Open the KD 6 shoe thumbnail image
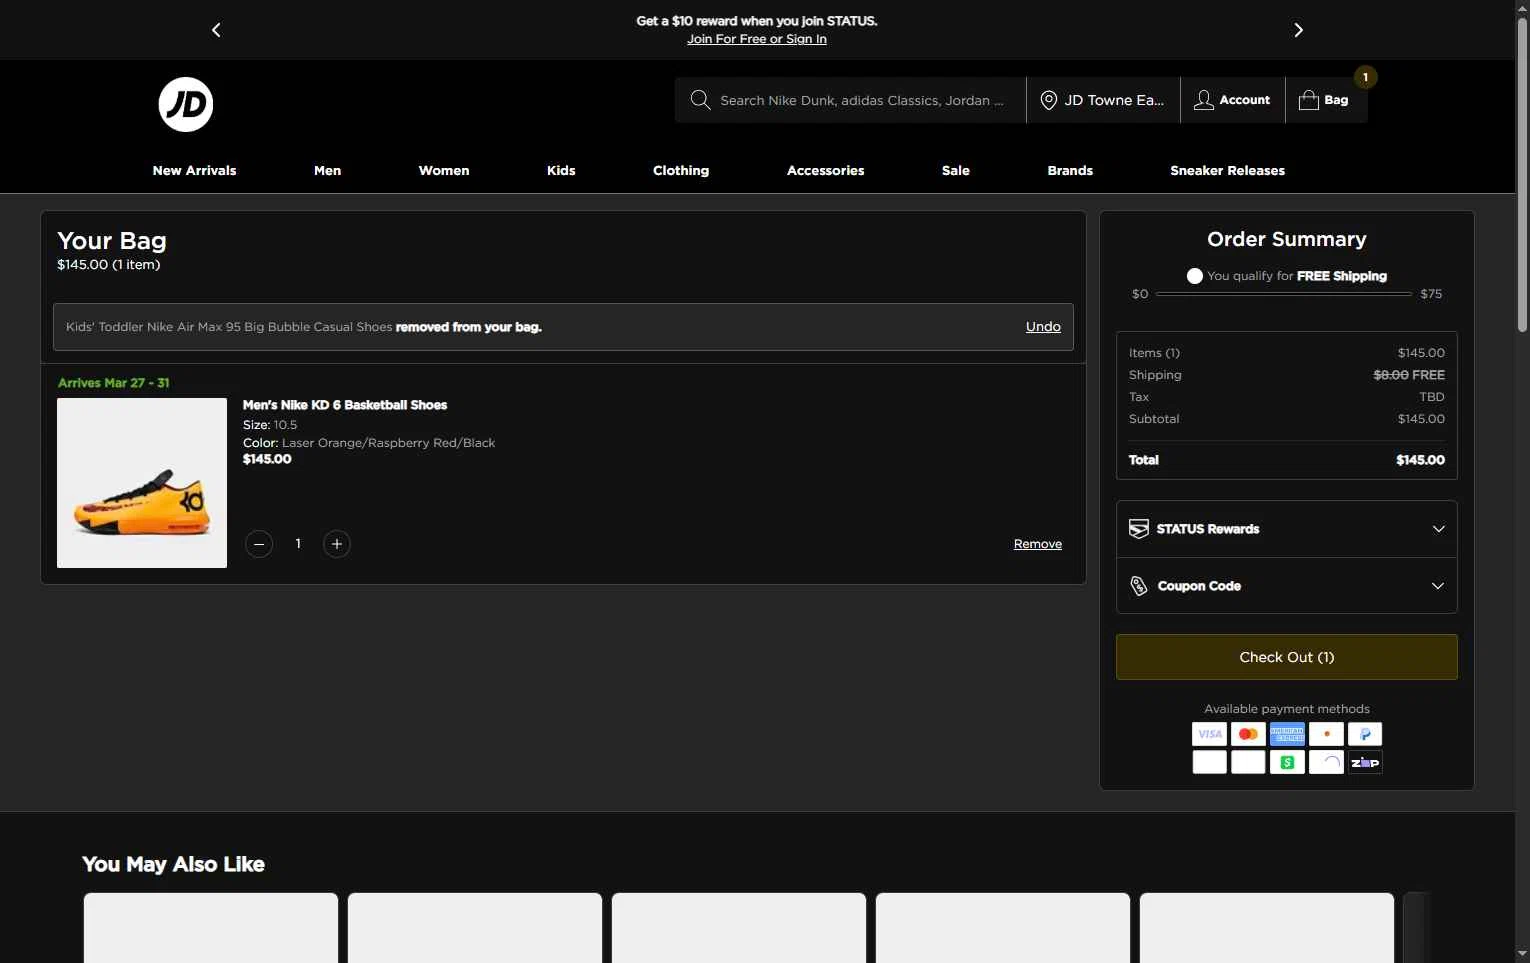 (142, 483)
